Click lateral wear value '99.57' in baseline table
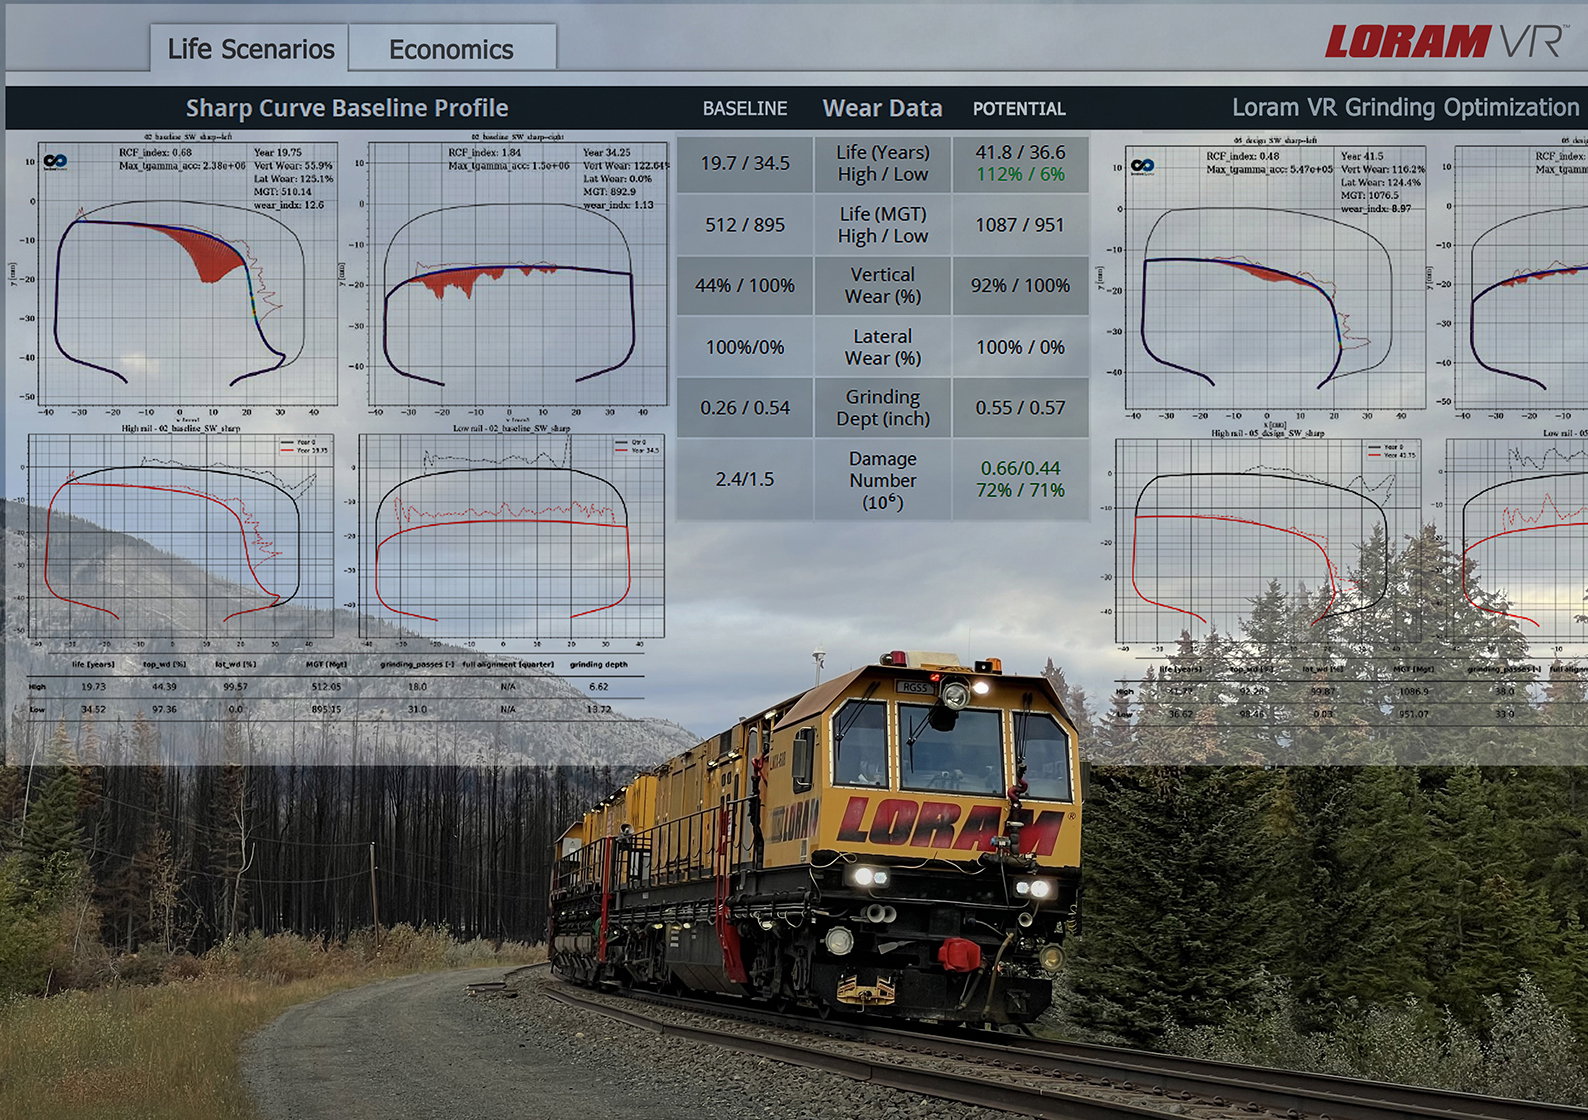The width and height of the screenshot is (1588, 1120). tap(235, 687)
